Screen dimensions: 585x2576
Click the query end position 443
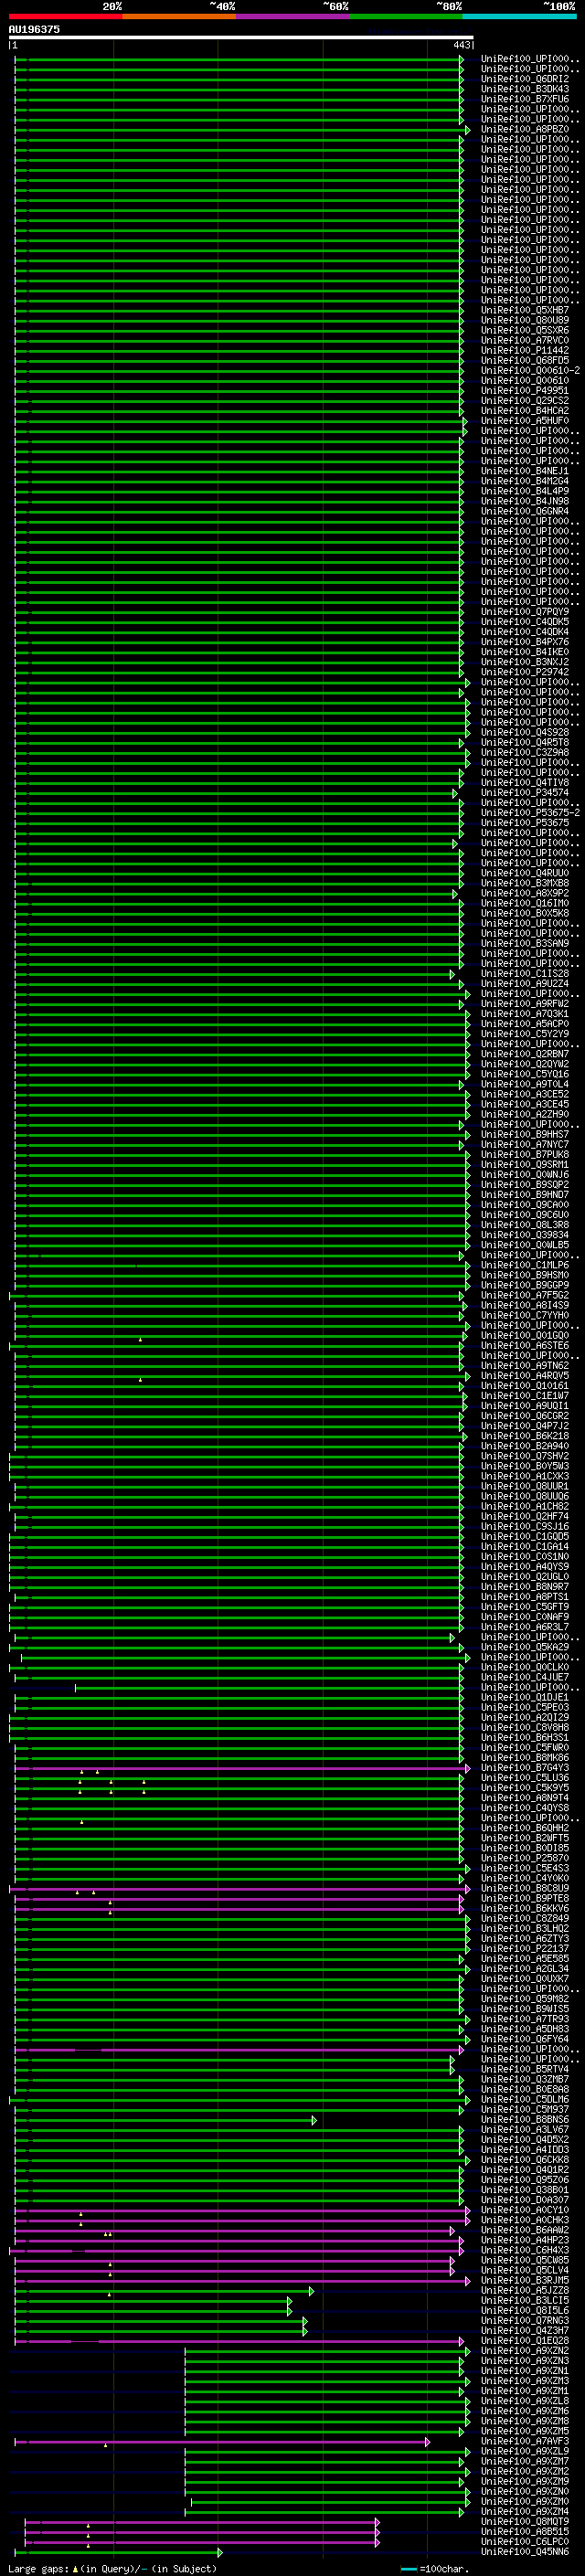461,45
